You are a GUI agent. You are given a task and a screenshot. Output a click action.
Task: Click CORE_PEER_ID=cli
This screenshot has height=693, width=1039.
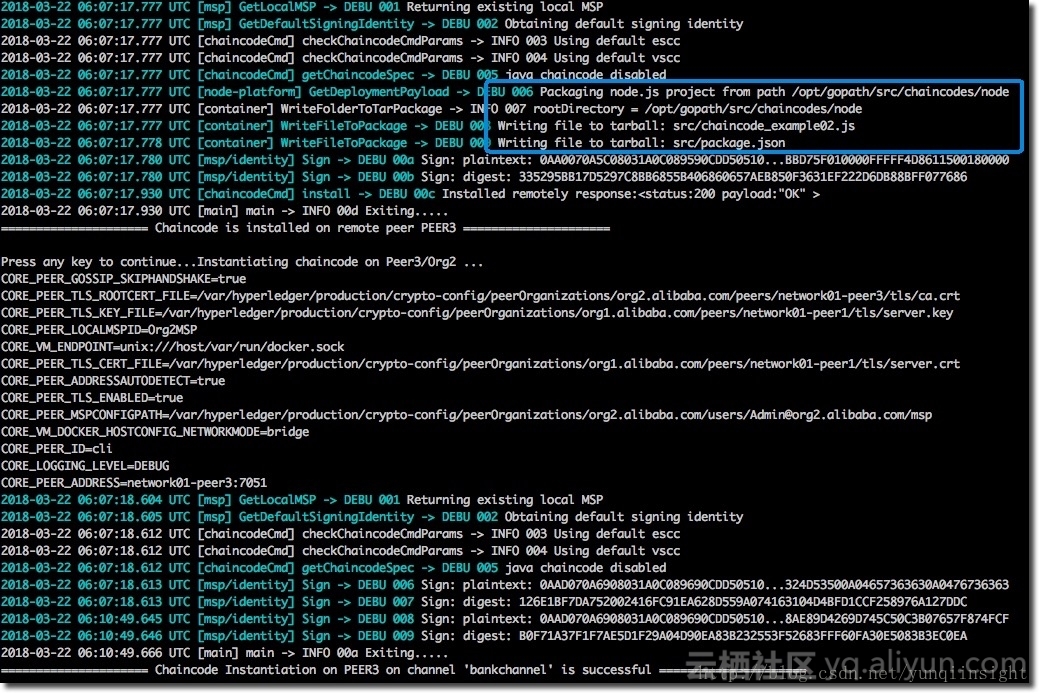click(x=56, y=449)
